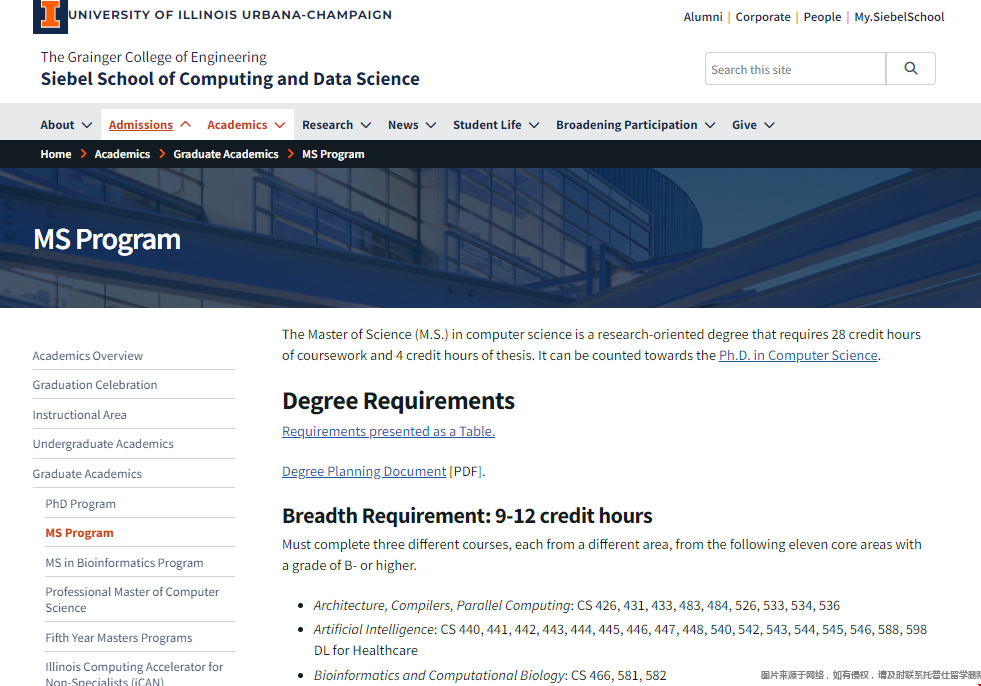Type in the Search this site field
This screenshot has width=981, height=686.
[x=795, y=69]
